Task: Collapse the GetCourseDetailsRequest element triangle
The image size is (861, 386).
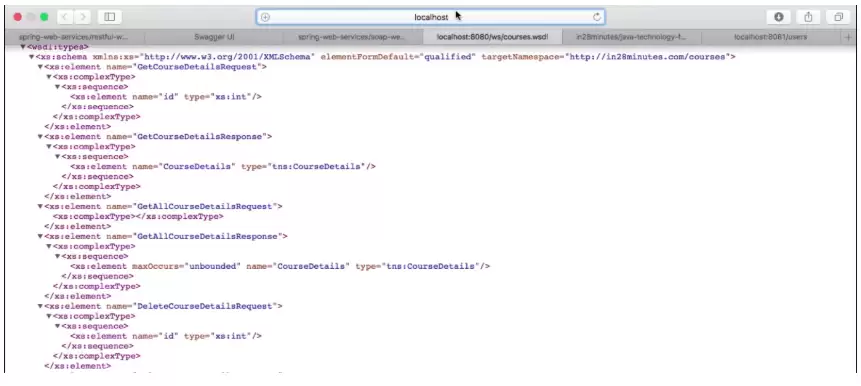Action: tap(40, 67)
